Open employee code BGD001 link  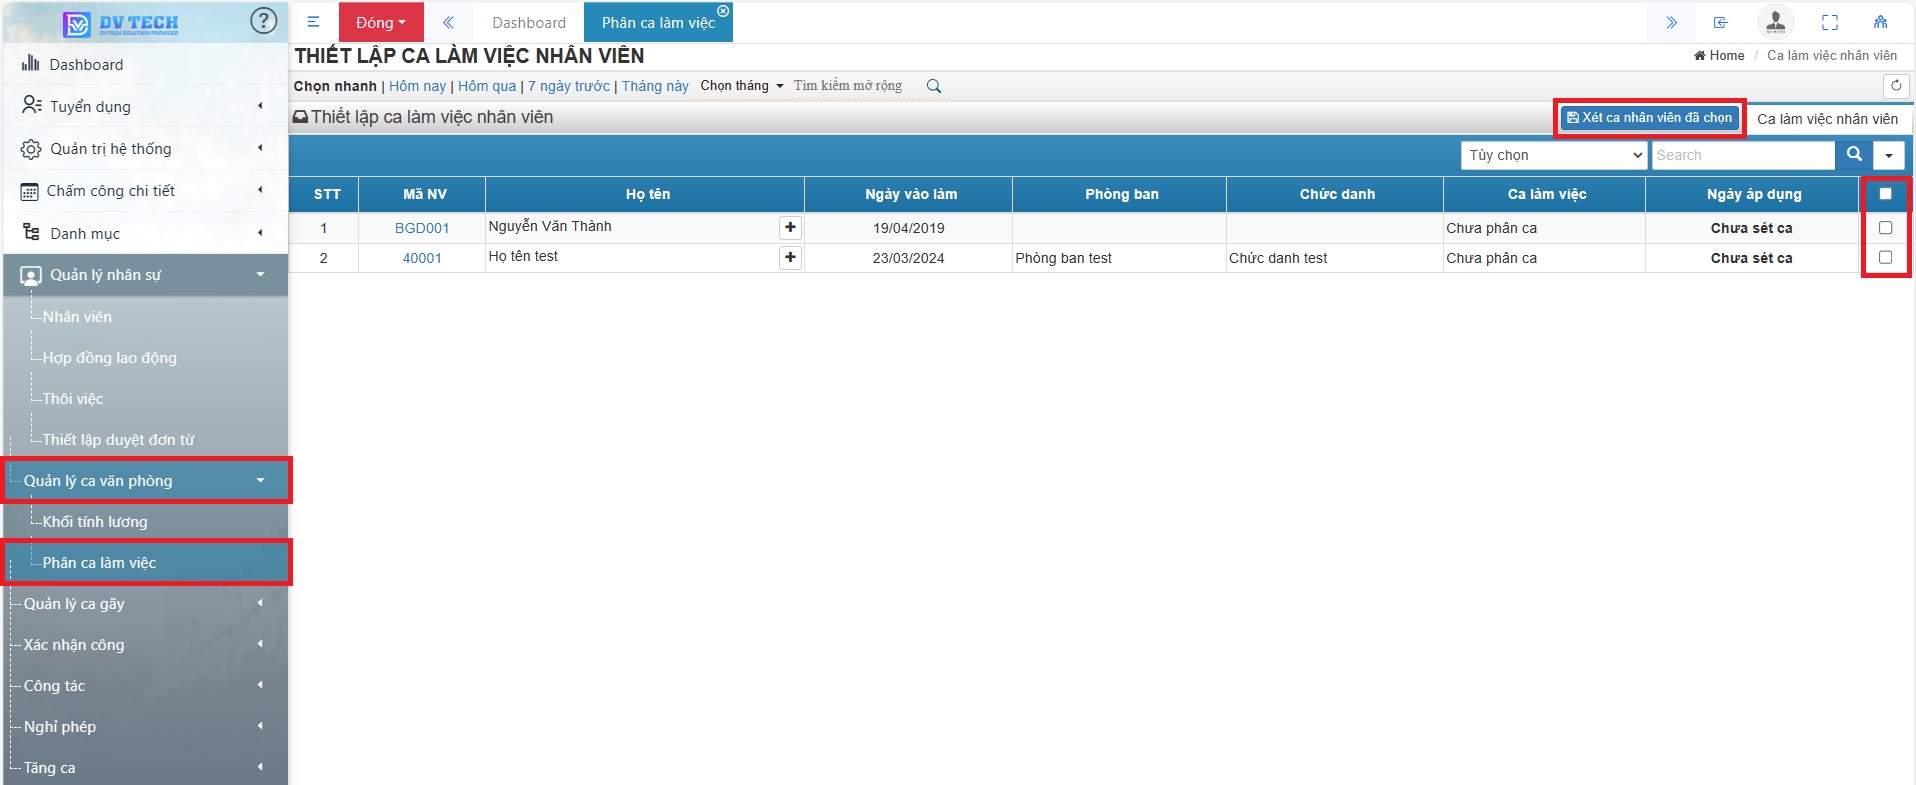pos(421,228)
